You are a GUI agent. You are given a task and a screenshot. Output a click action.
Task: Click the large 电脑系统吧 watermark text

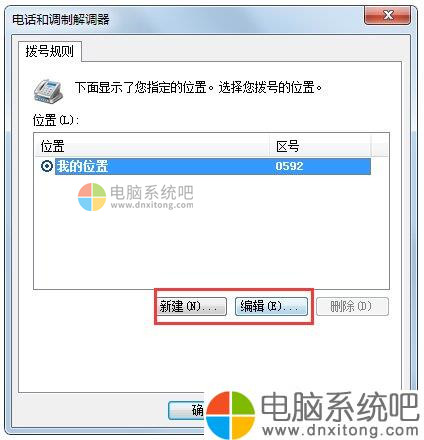pyautogui.click(x=339, y=407)
